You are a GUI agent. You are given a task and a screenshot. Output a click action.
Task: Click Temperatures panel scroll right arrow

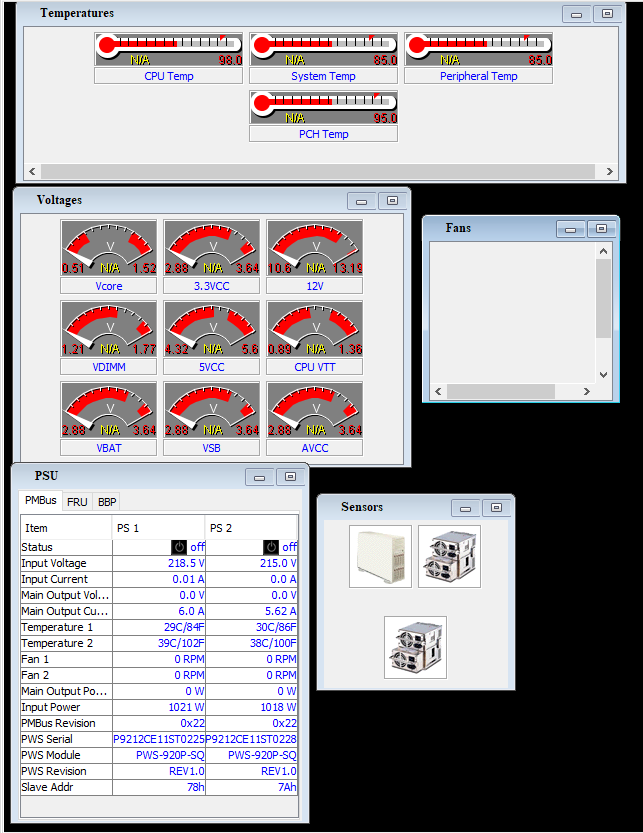[610, 171]
